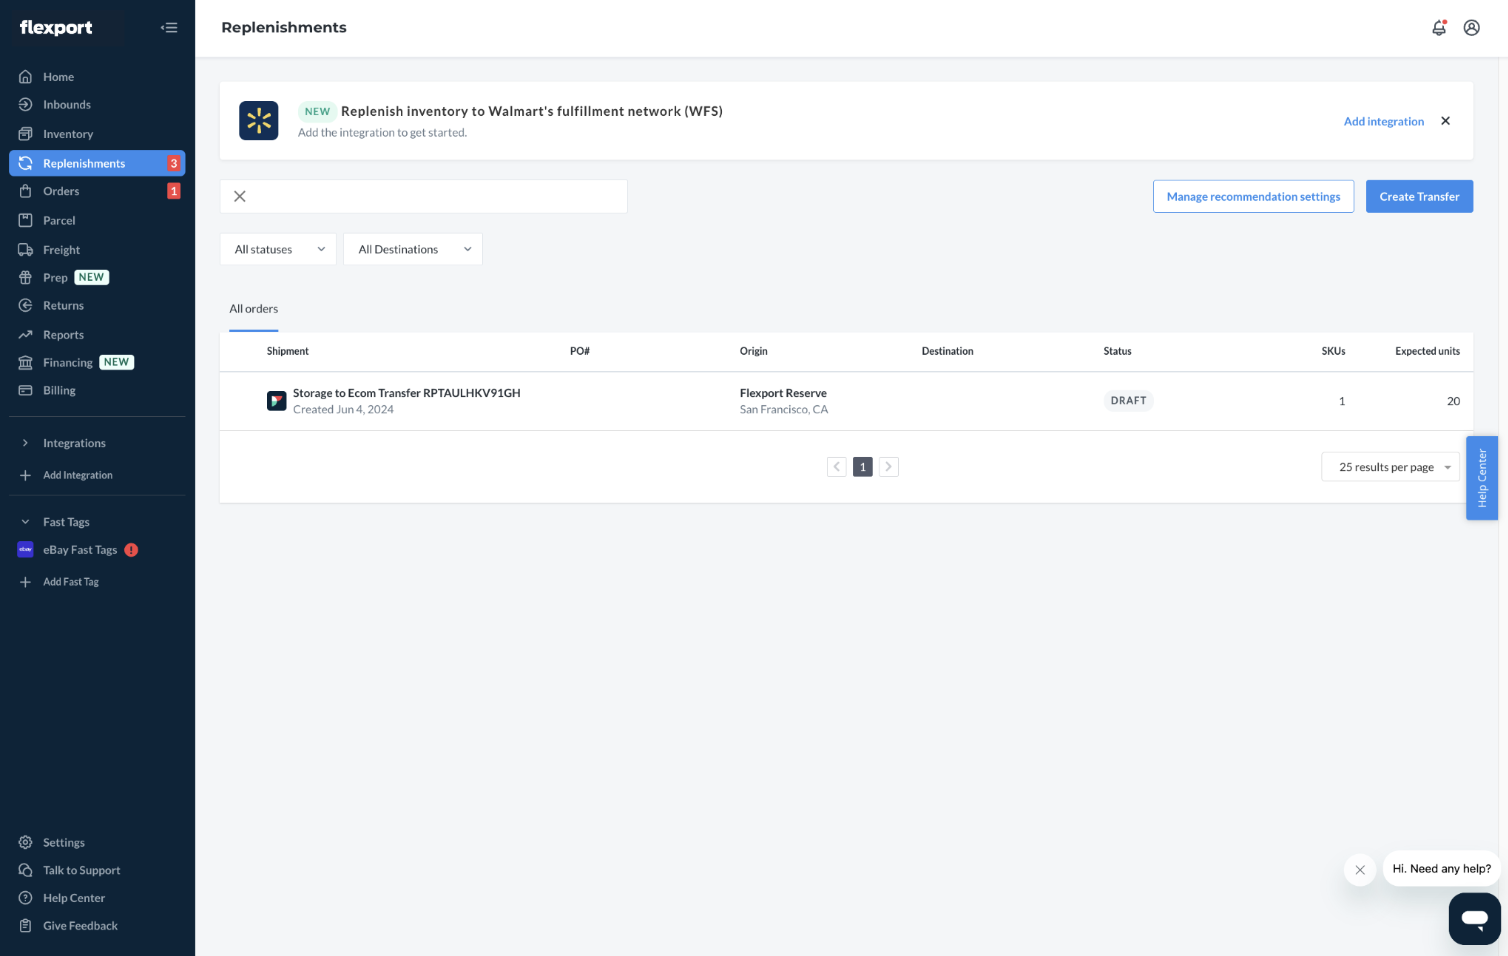The height and width of the screenshot is (956, 1508).
Task: Close the 'Need any help?' chat prompt
Action: (1359, 870)
